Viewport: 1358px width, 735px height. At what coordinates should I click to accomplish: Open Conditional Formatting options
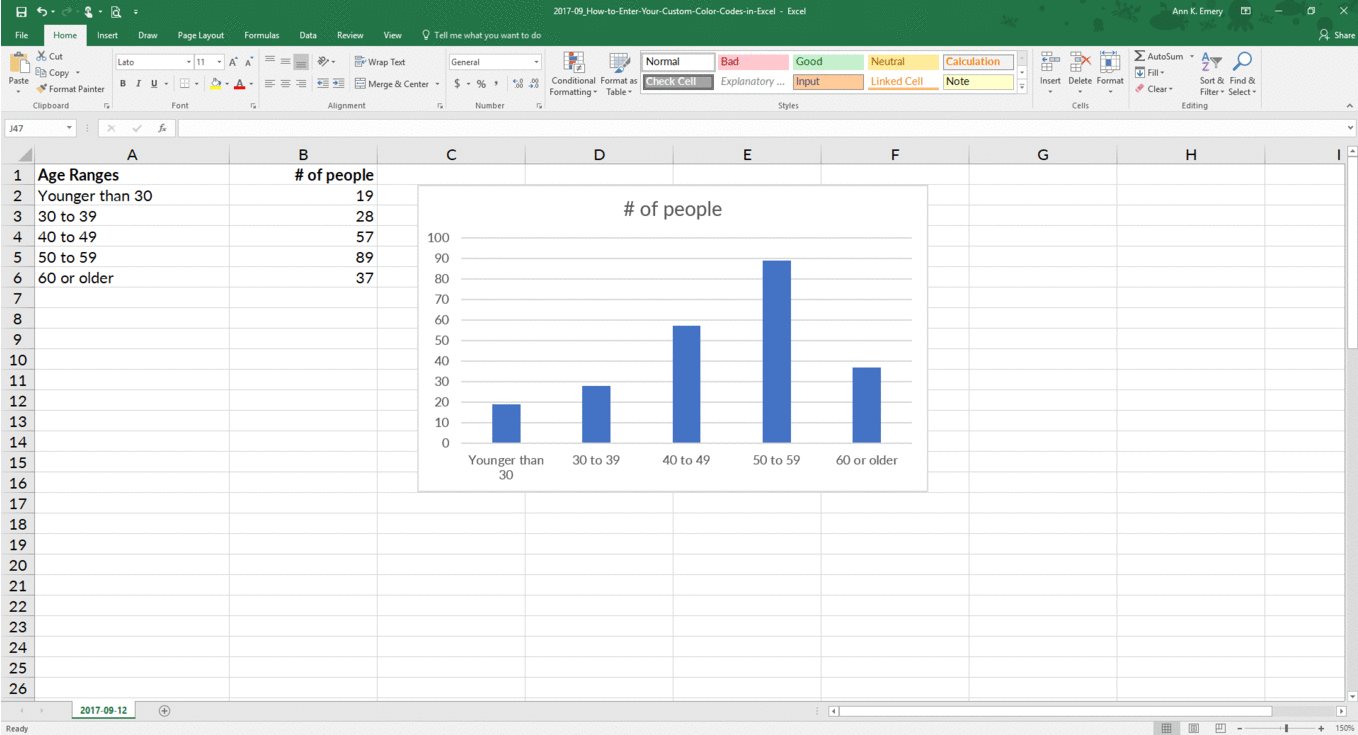[x=573, y=74]
